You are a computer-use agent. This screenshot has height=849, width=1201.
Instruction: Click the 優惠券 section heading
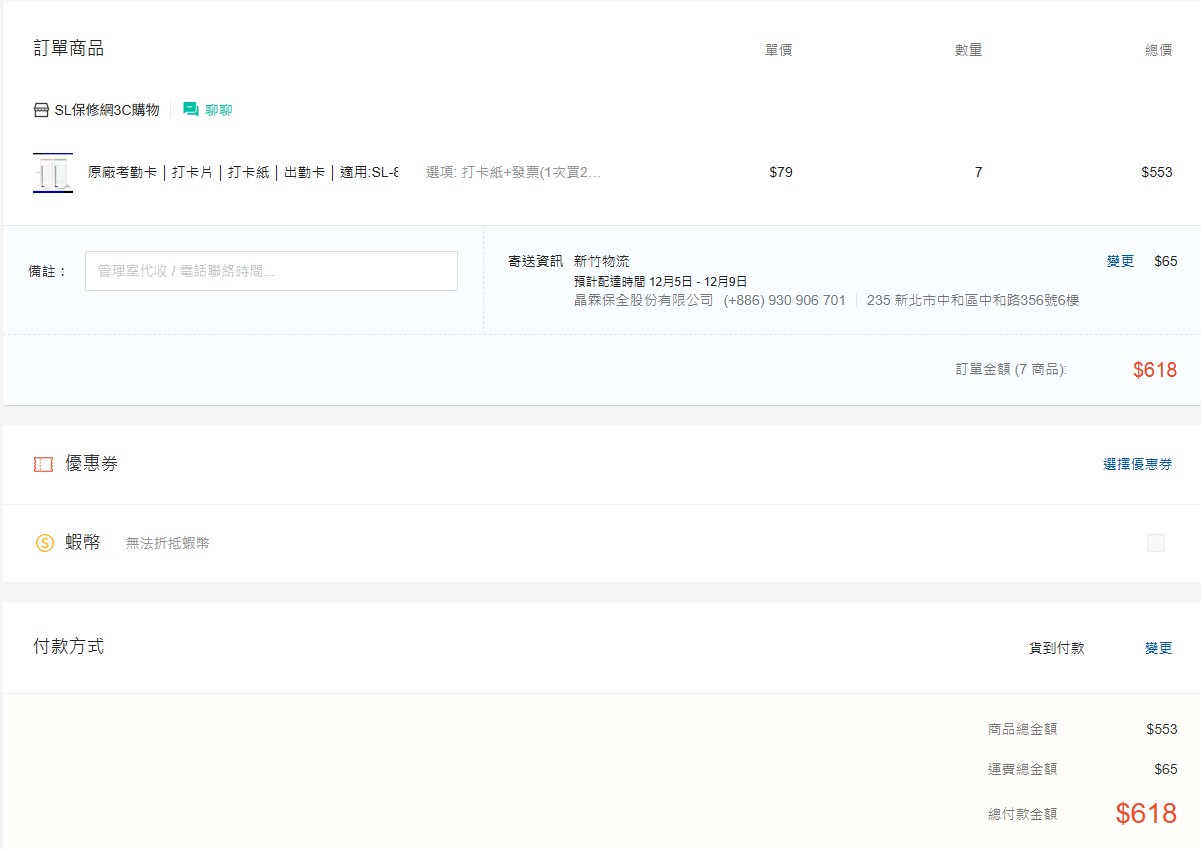(91, 464)
